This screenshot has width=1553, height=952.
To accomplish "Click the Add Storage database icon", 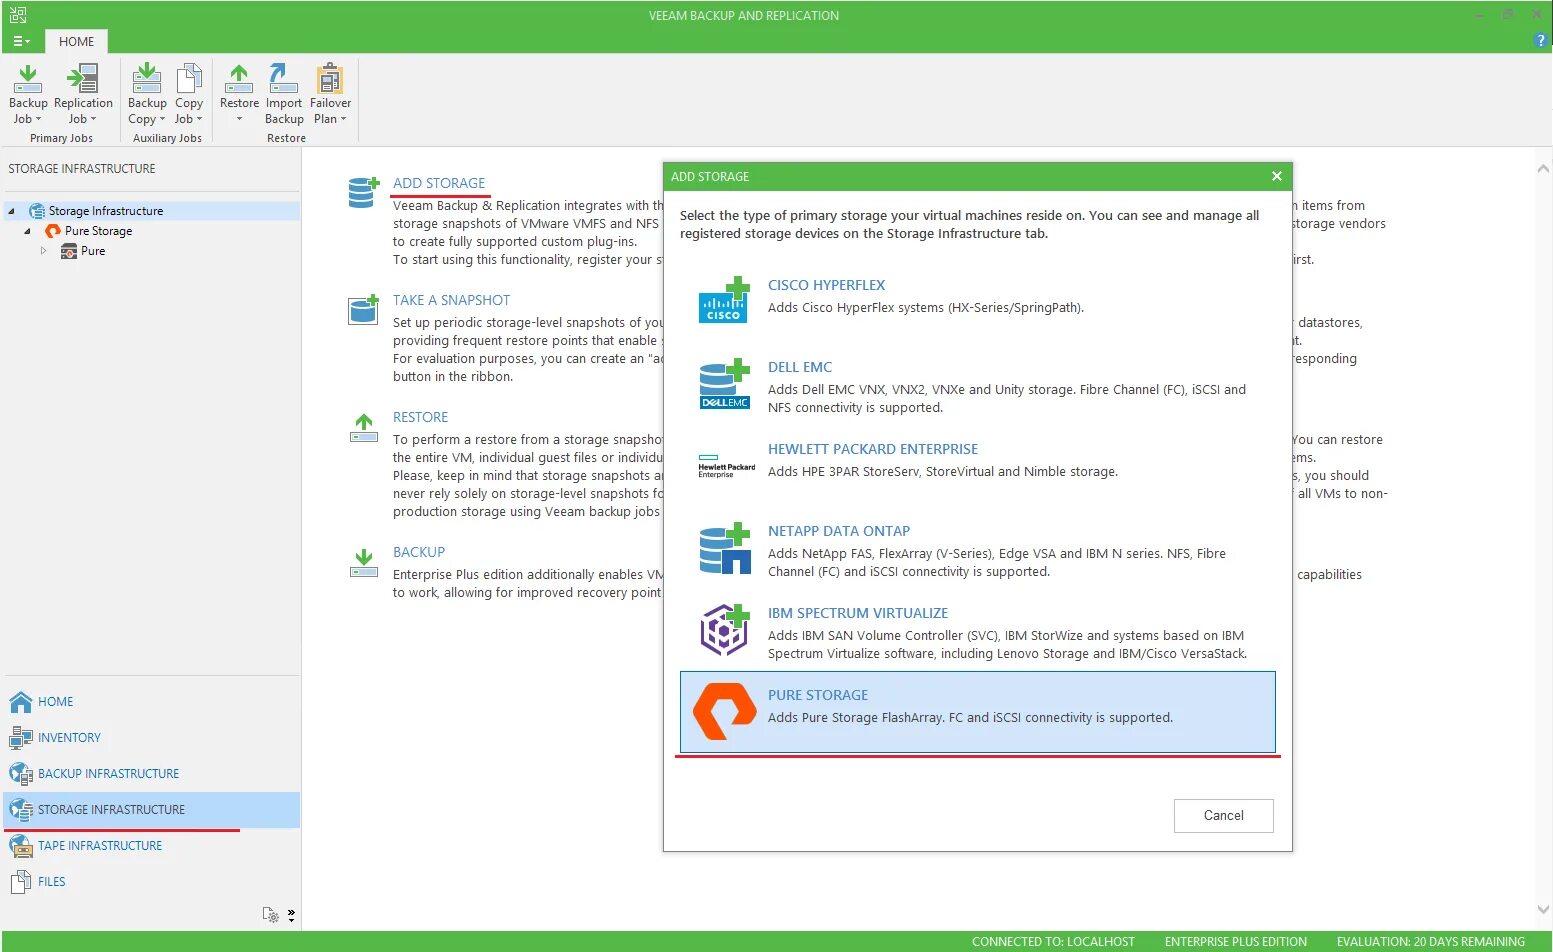I will (x=364, y=192).
